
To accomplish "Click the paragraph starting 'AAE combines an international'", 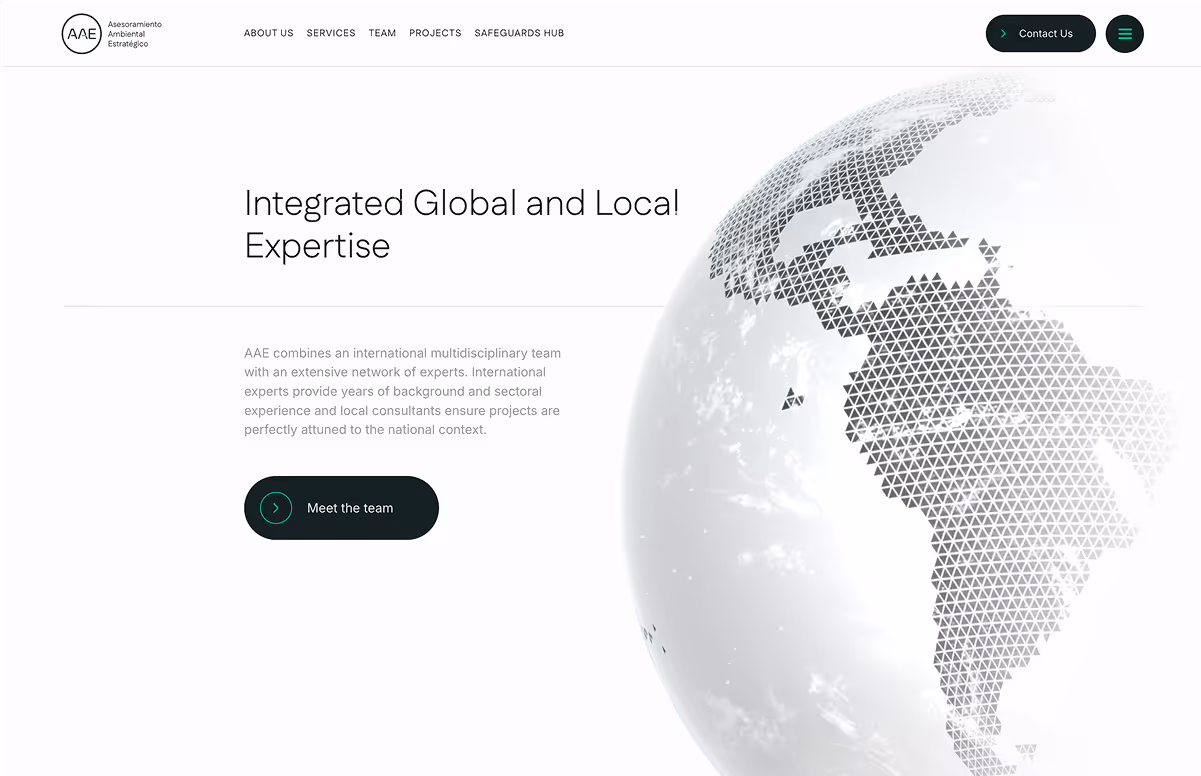I will coord(403,391).
